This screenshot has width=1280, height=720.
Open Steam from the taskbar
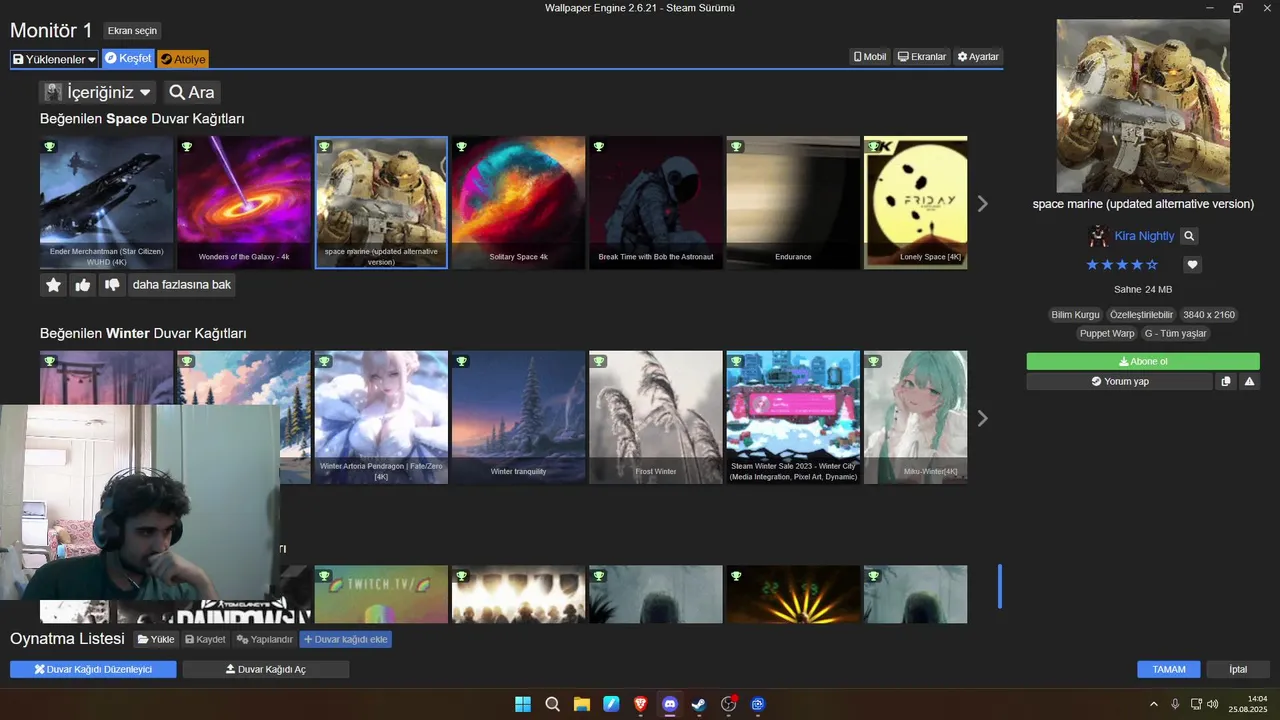[699, 704]
